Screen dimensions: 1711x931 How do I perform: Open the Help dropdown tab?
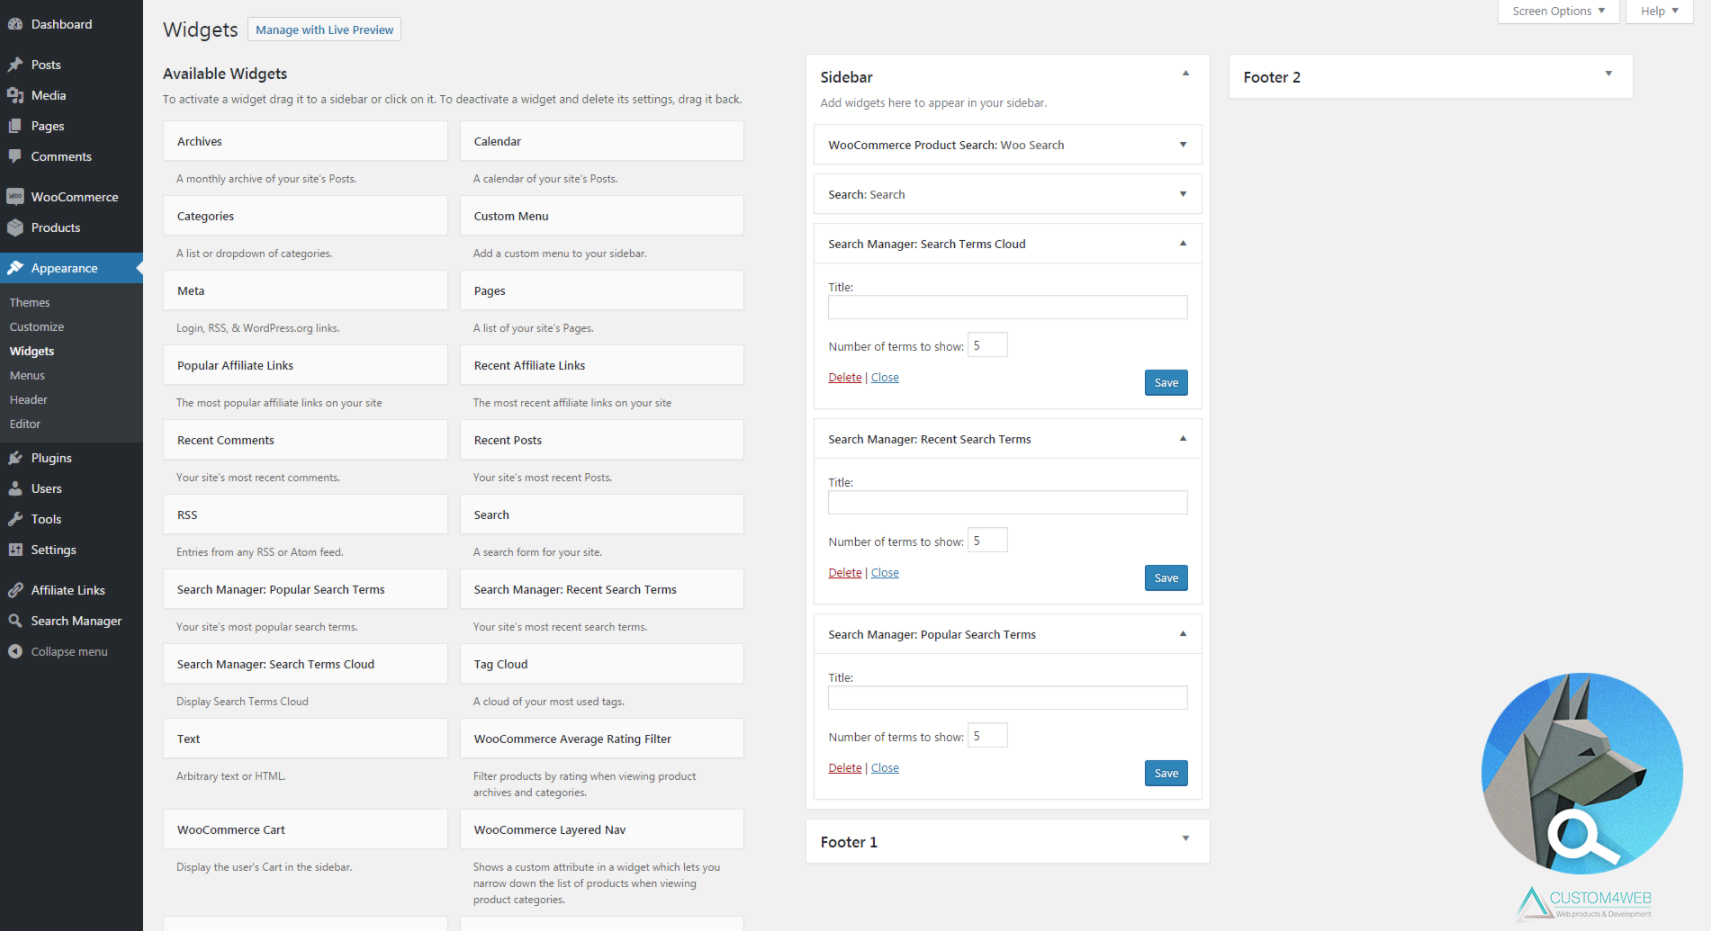point(1659,11)
